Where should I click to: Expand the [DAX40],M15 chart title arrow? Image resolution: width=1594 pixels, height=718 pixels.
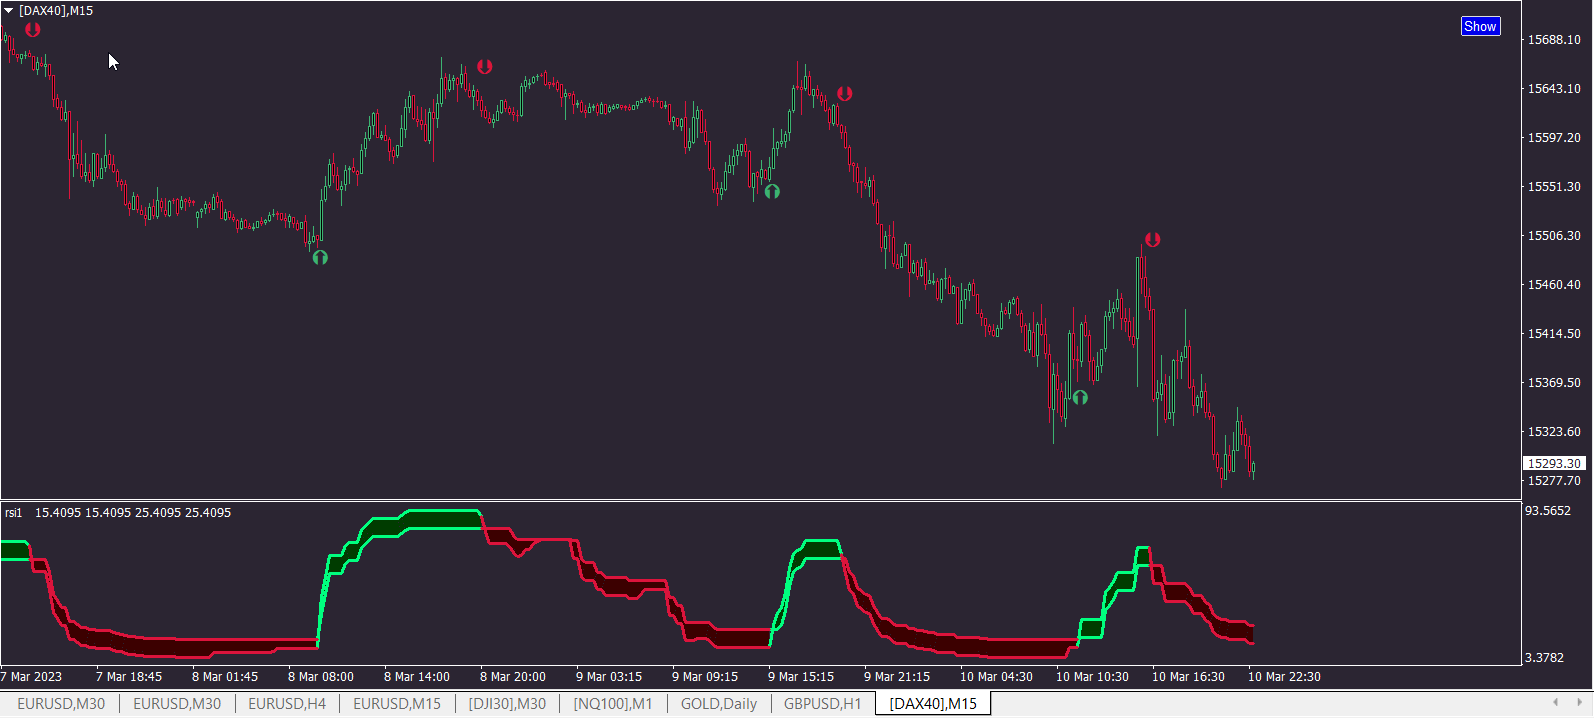pos(9,11)
